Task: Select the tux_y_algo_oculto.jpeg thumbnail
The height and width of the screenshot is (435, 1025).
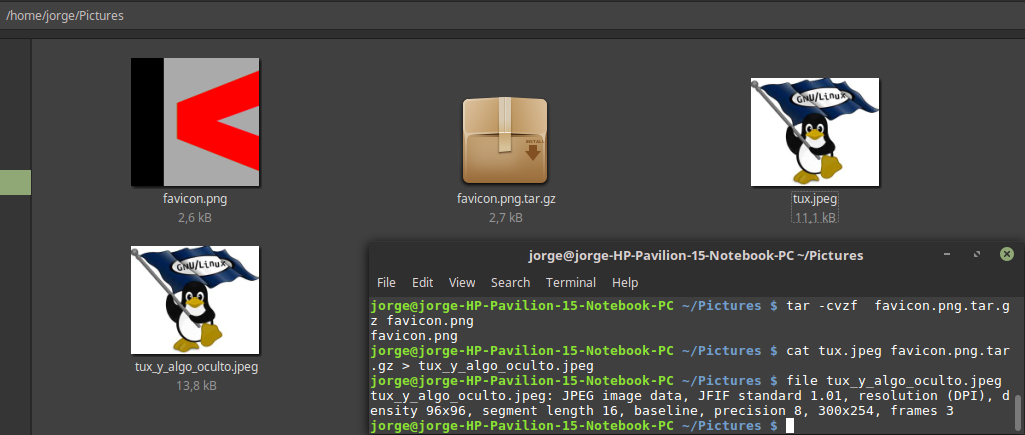Action: pos(195,300)
